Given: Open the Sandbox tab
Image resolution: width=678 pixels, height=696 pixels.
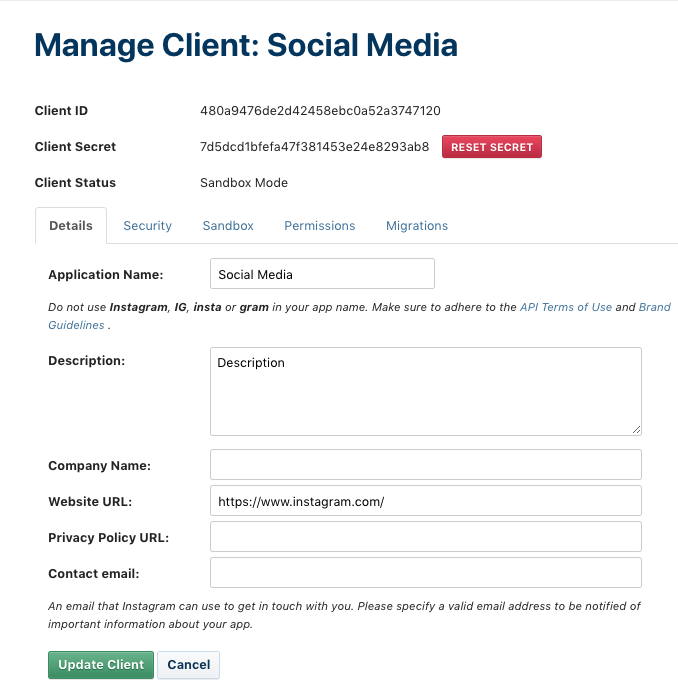Looking at the screenshot, I should click(228, 226).
